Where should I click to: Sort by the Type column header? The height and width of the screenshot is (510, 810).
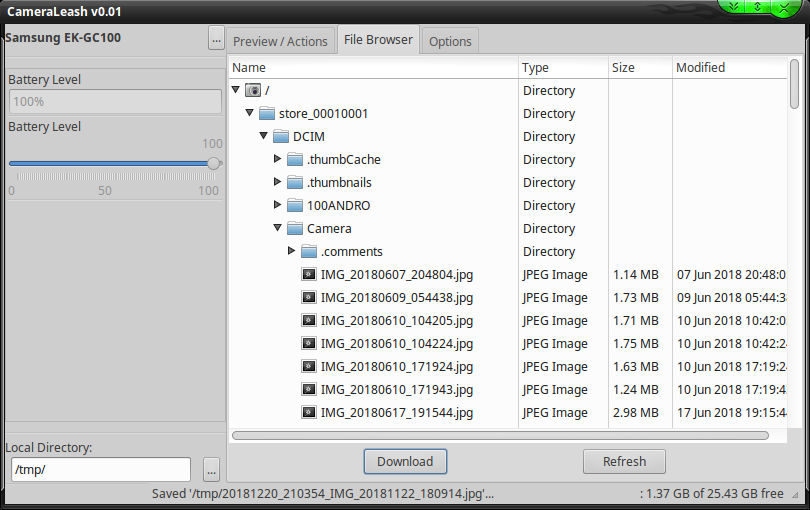click(563, 68)
